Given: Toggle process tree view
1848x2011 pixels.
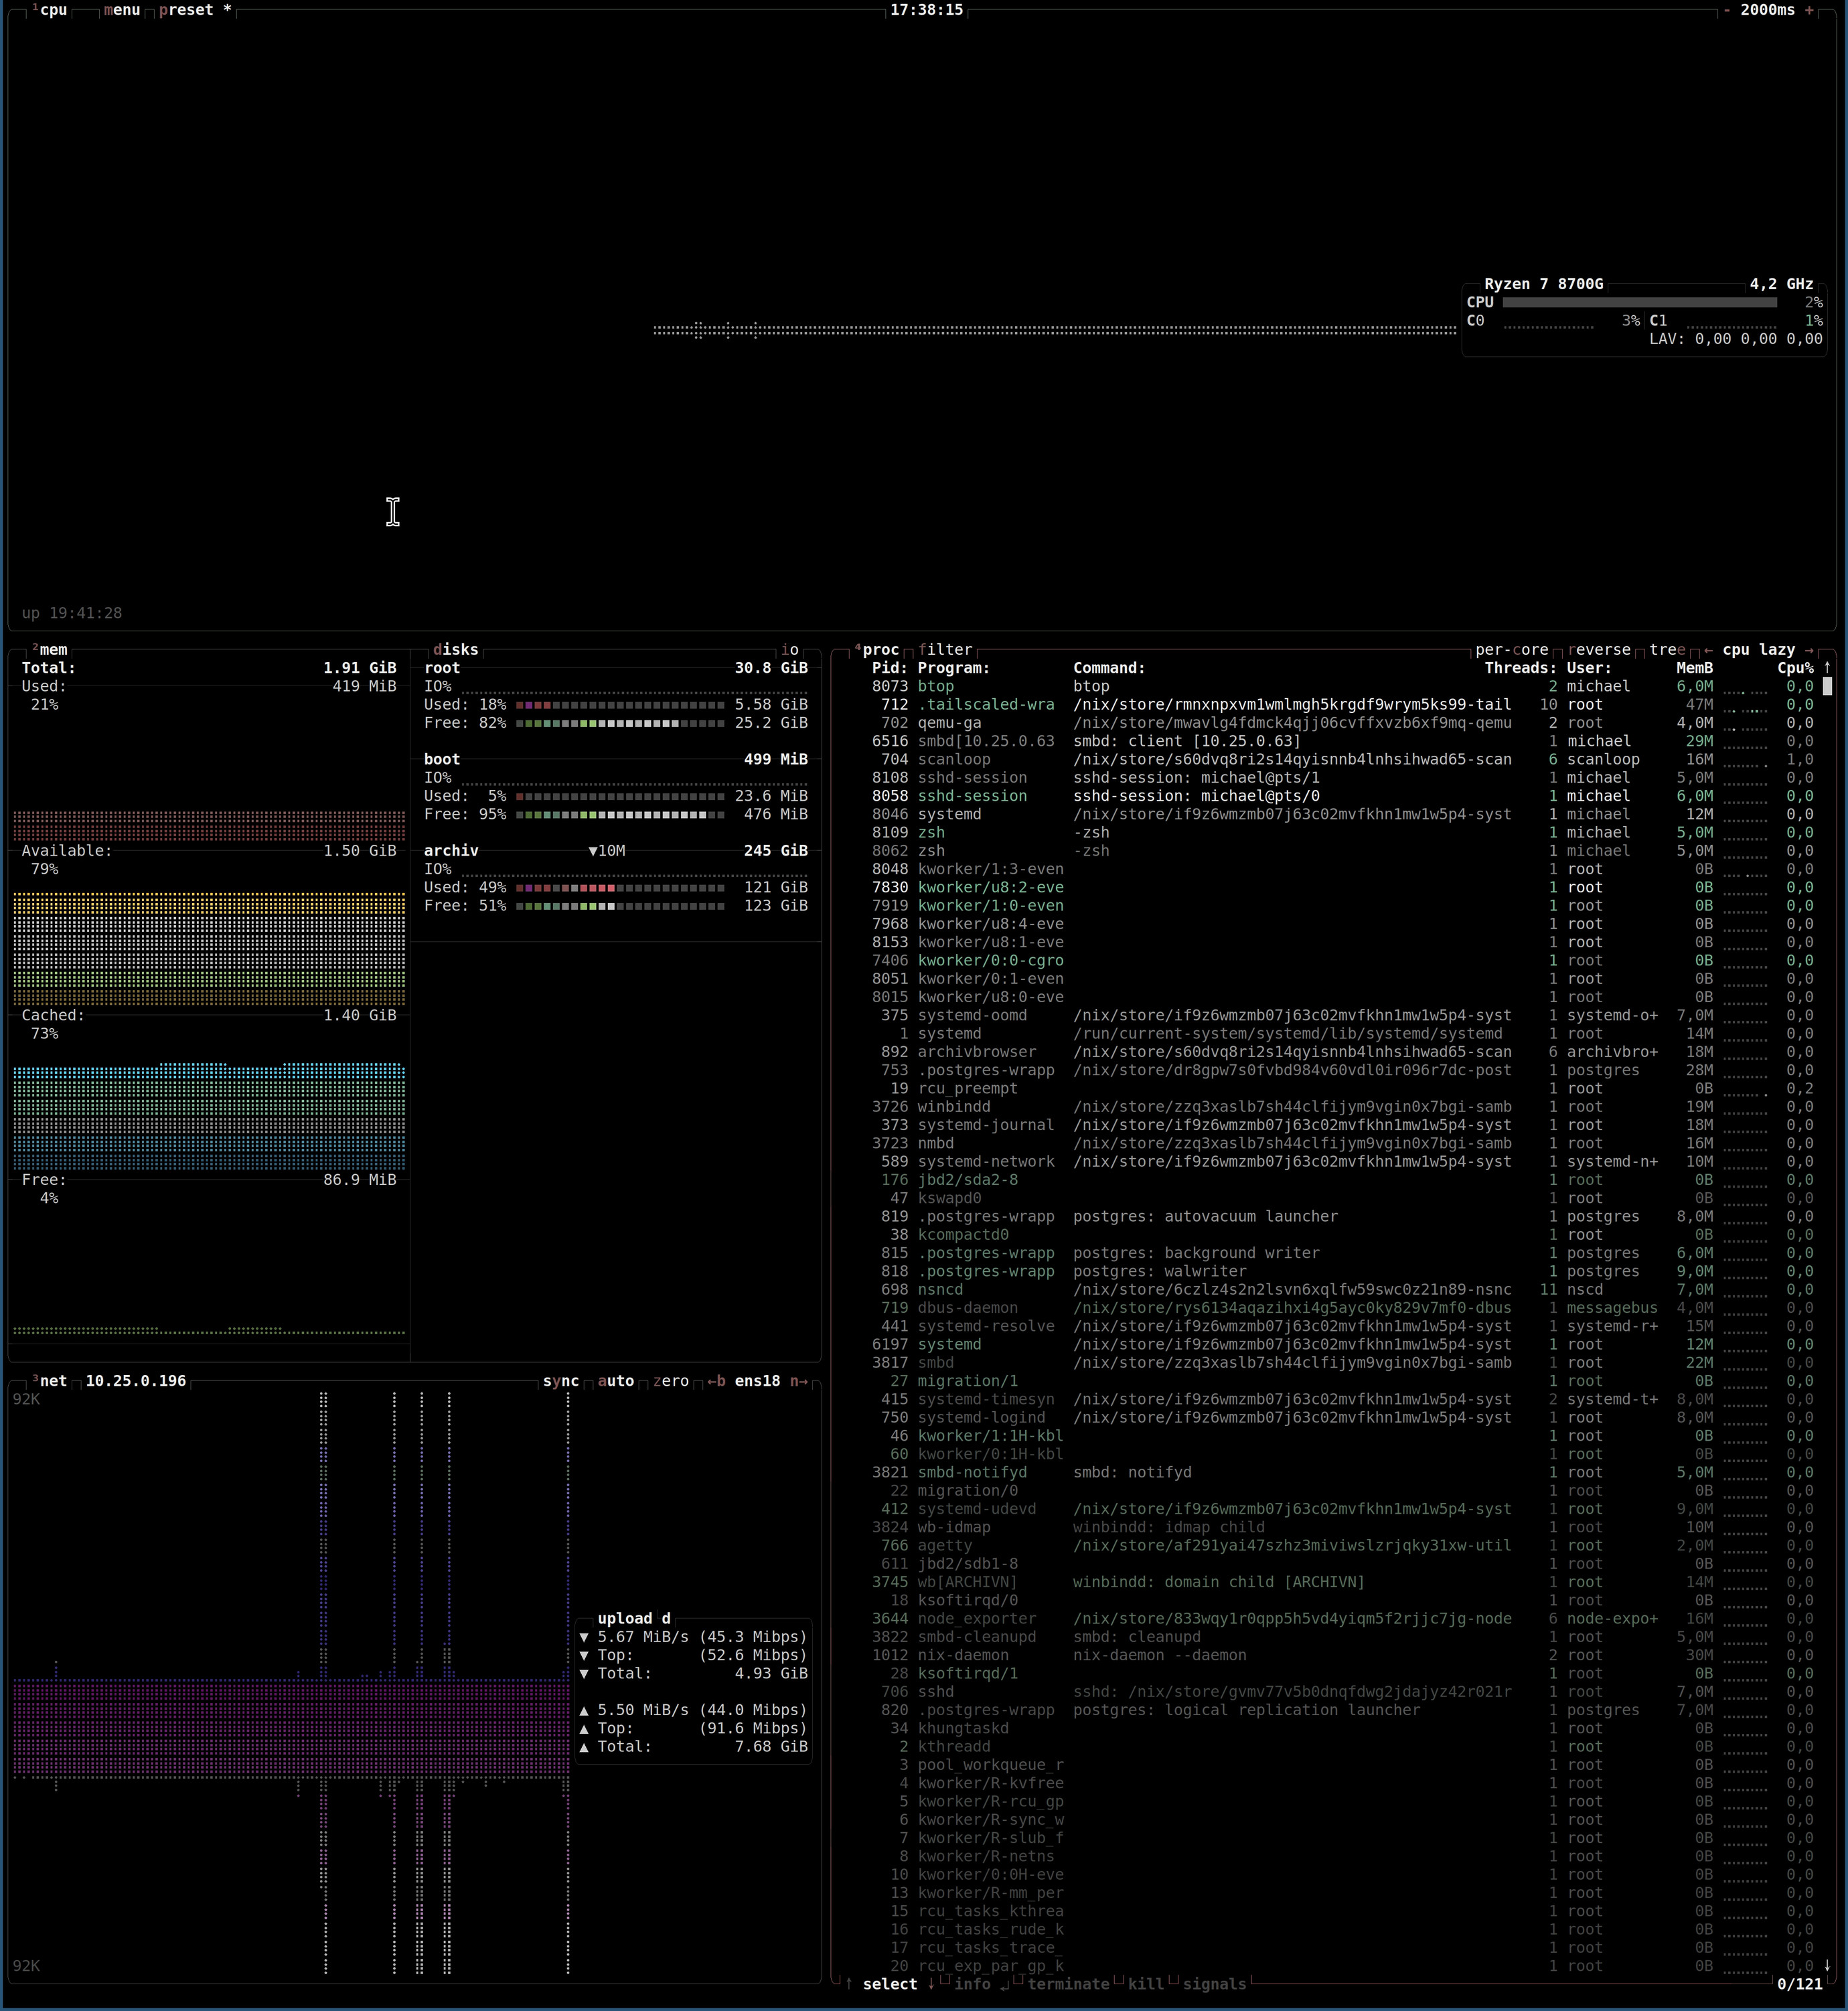Looking at the screenshot, I should [1667, 650].
